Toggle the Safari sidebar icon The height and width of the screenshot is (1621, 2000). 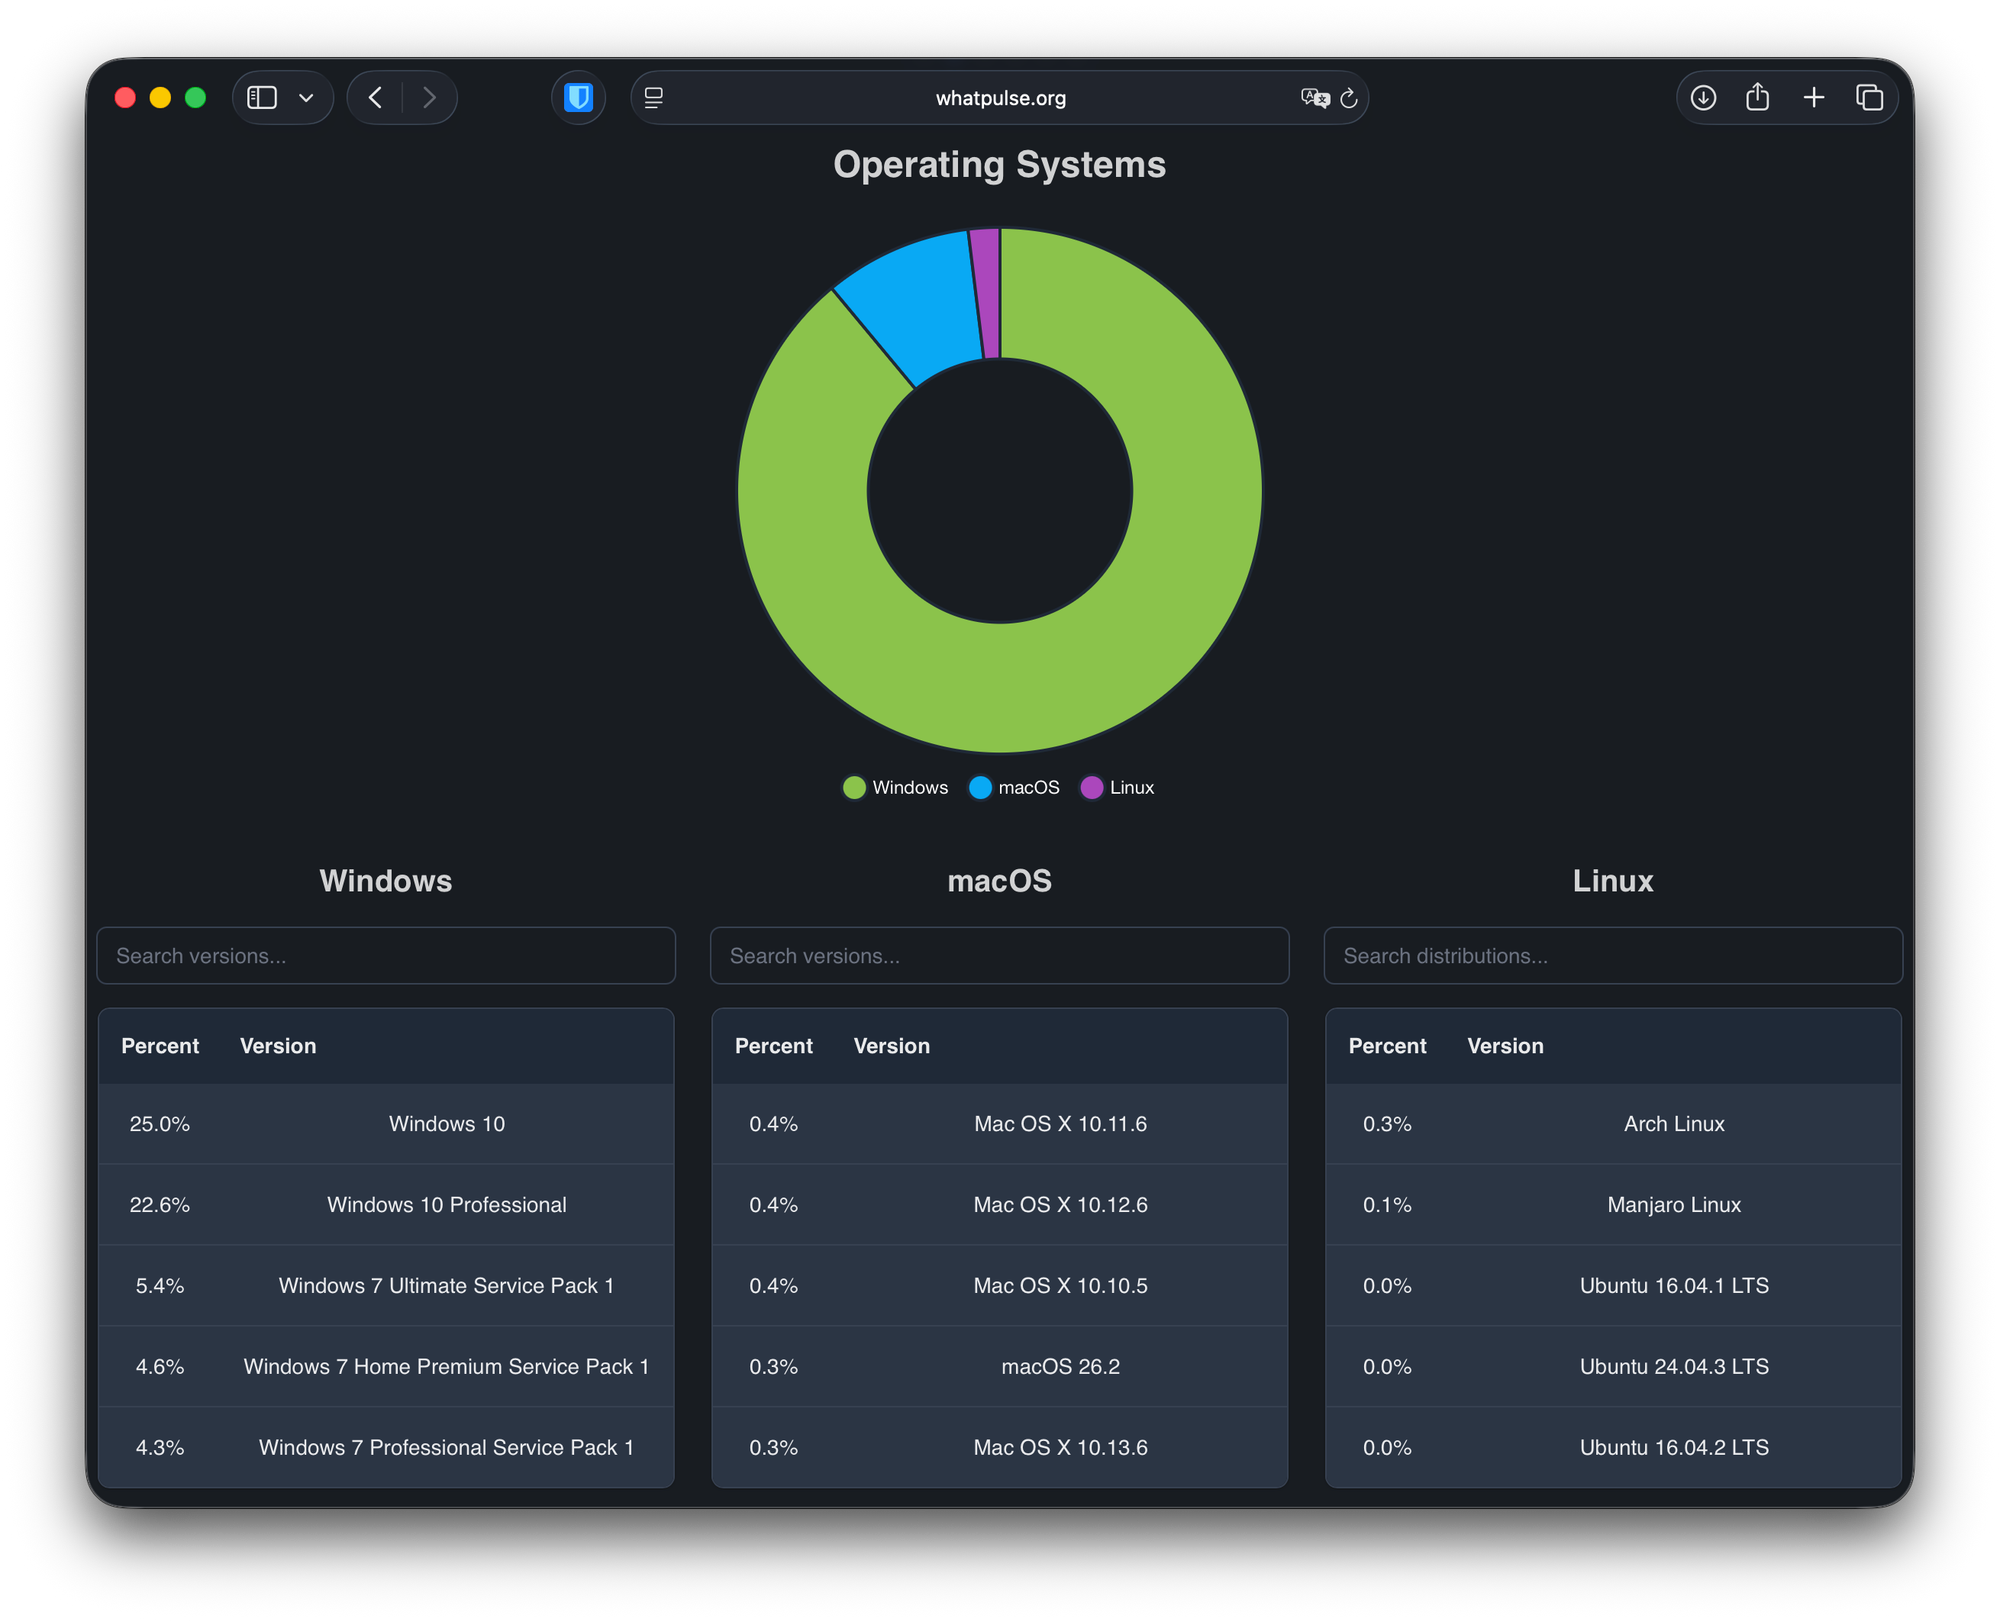pos(262,98)
